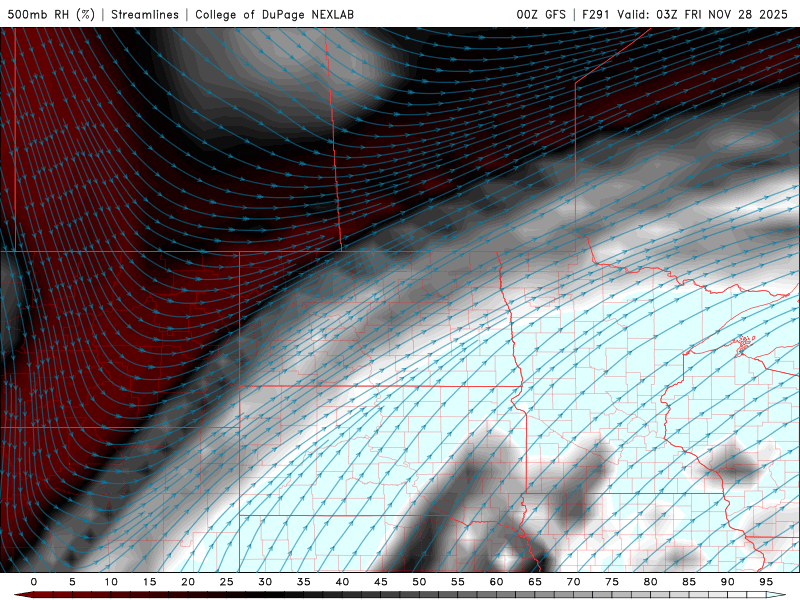Viewport: 800px width, 600px height.
Task: Click the colorbar label "85"
Action: tap(689, 582)
